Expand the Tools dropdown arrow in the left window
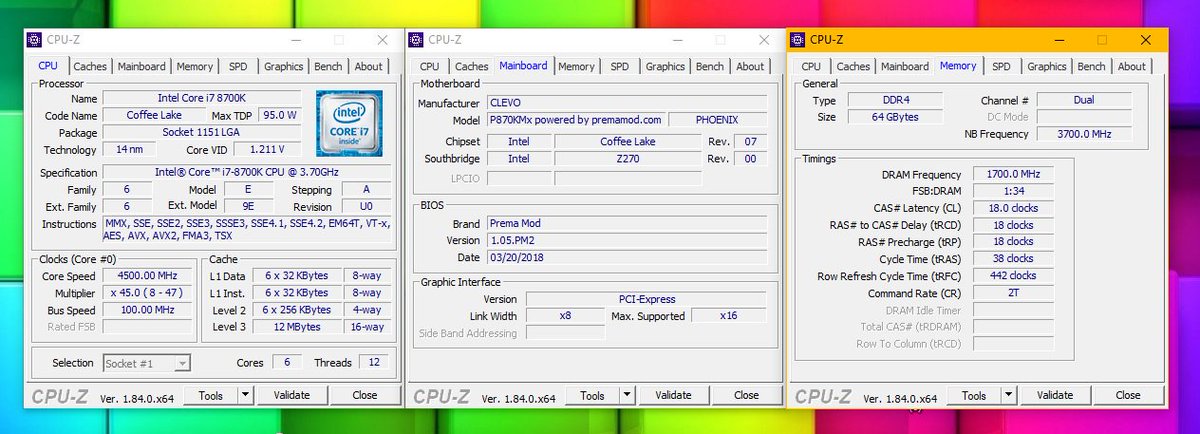The image size is (1200, 434). coord(245,395)
